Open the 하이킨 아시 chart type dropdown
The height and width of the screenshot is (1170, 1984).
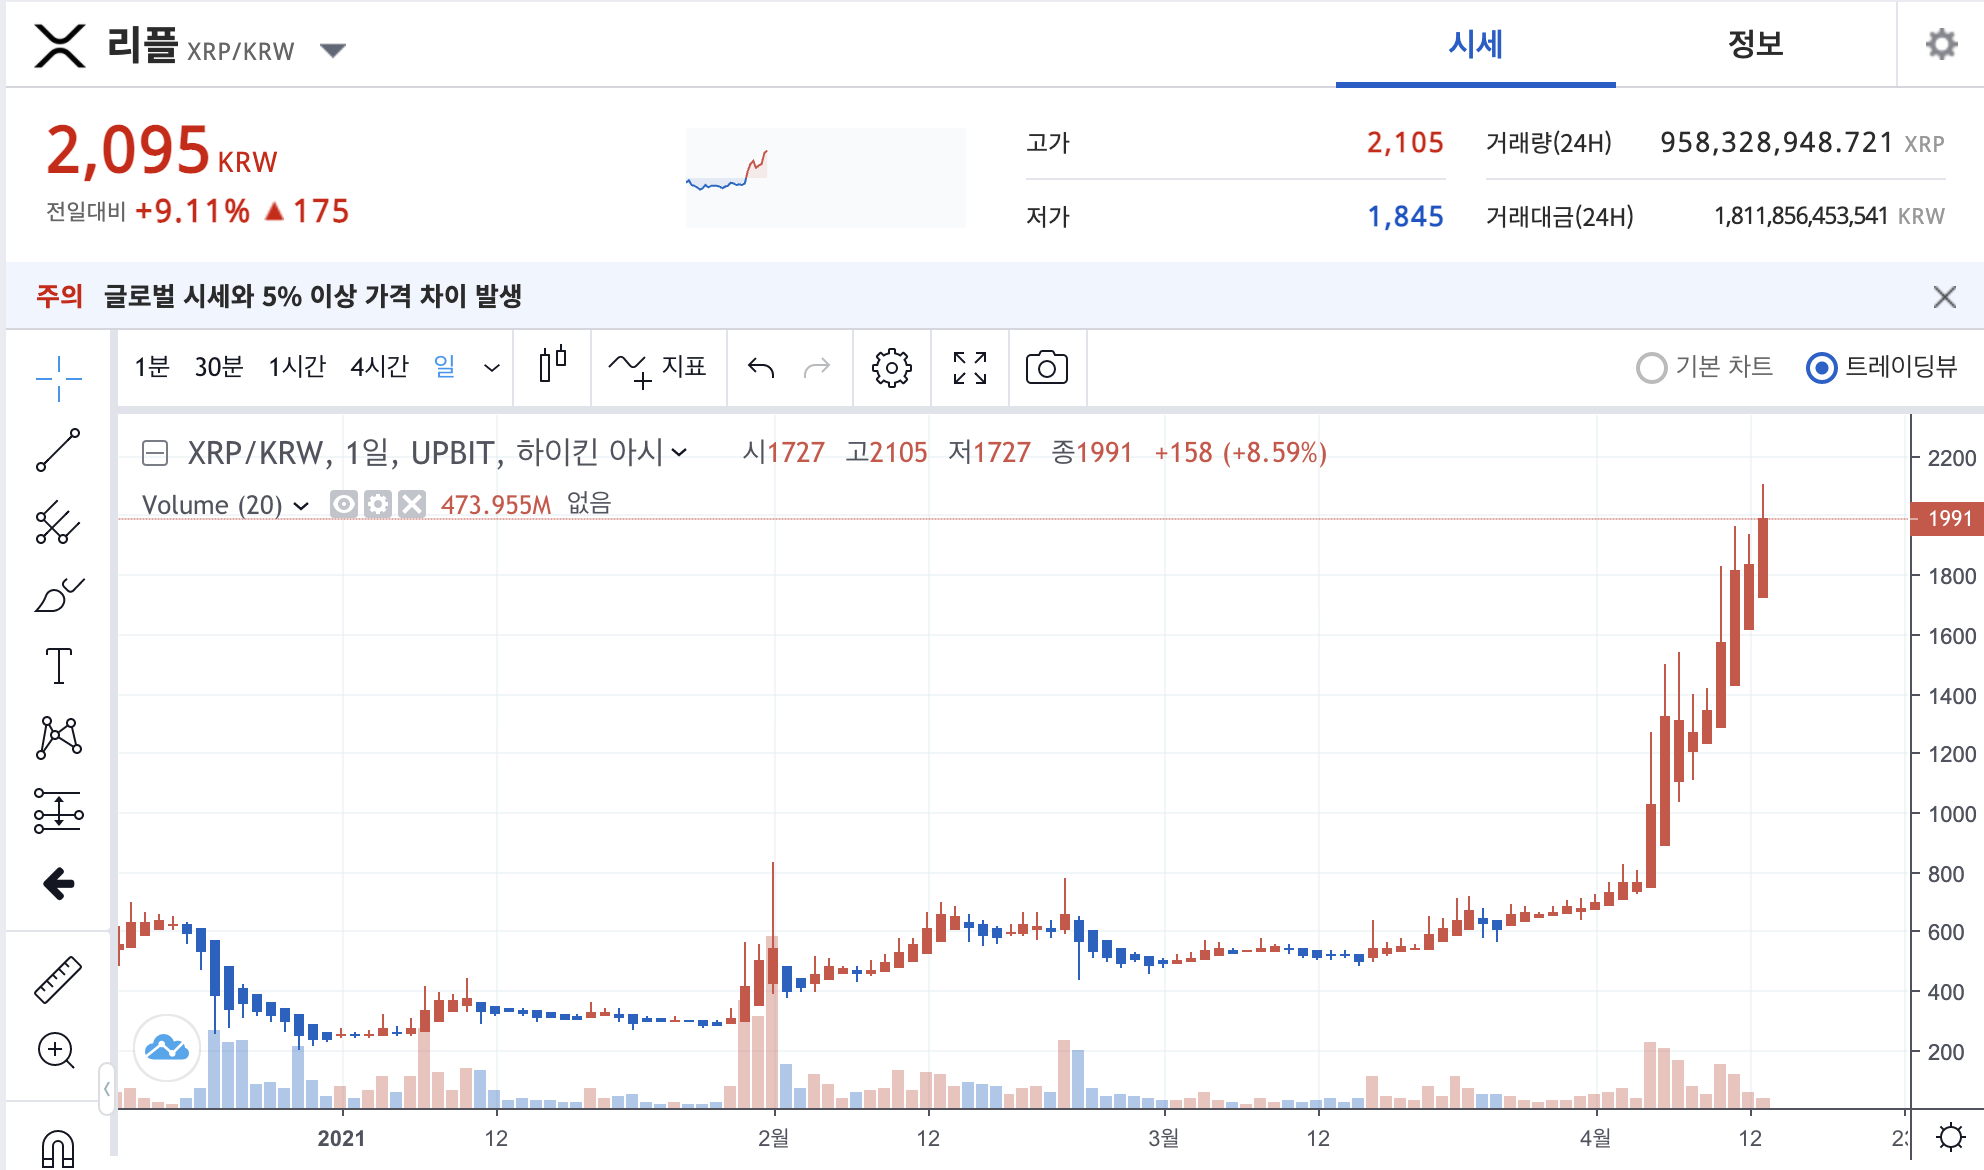point(680,453)
